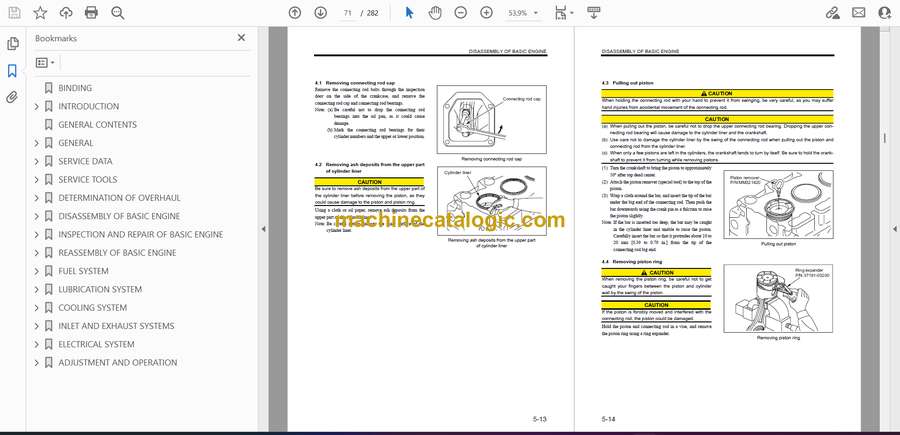Viewport: 900px width, 435px height.
Task: Open the BINDING bookmark
Action: [x=75, y=88]
